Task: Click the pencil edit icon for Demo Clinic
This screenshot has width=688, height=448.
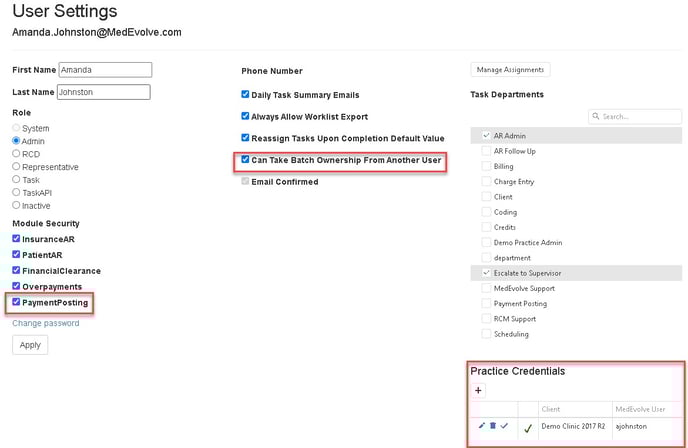Action: pyautogui.click(x=481, y=426)
